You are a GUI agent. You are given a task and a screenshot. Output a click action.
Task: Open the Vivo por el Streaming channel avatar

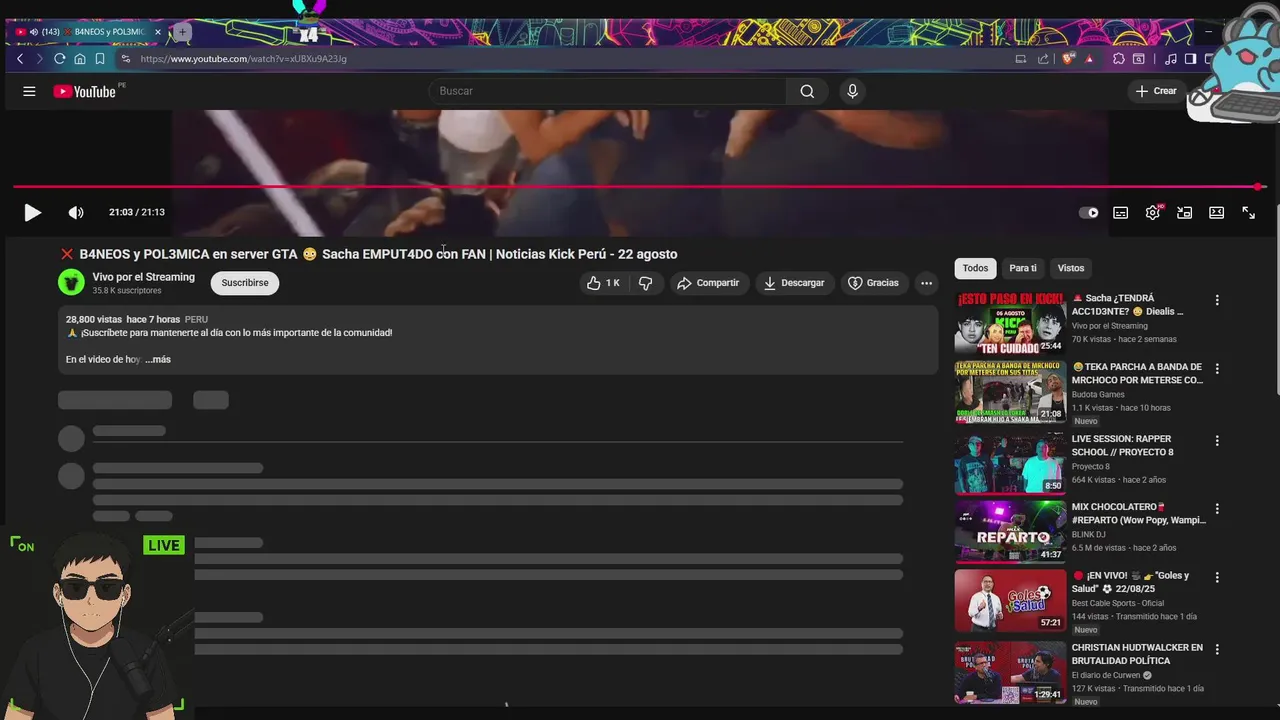coord(71,283)
